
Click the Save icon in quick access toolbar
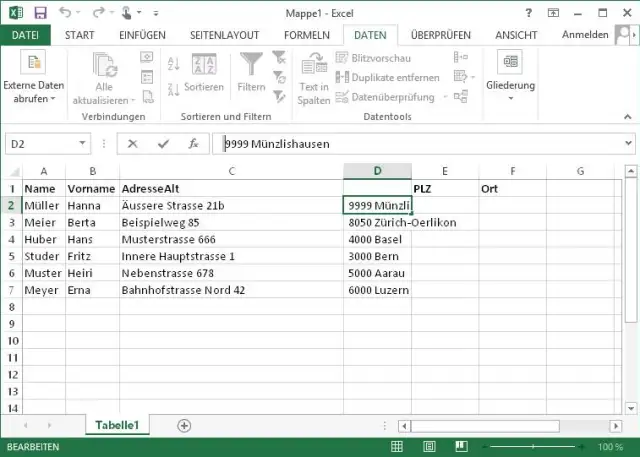(x=40, y=12)
